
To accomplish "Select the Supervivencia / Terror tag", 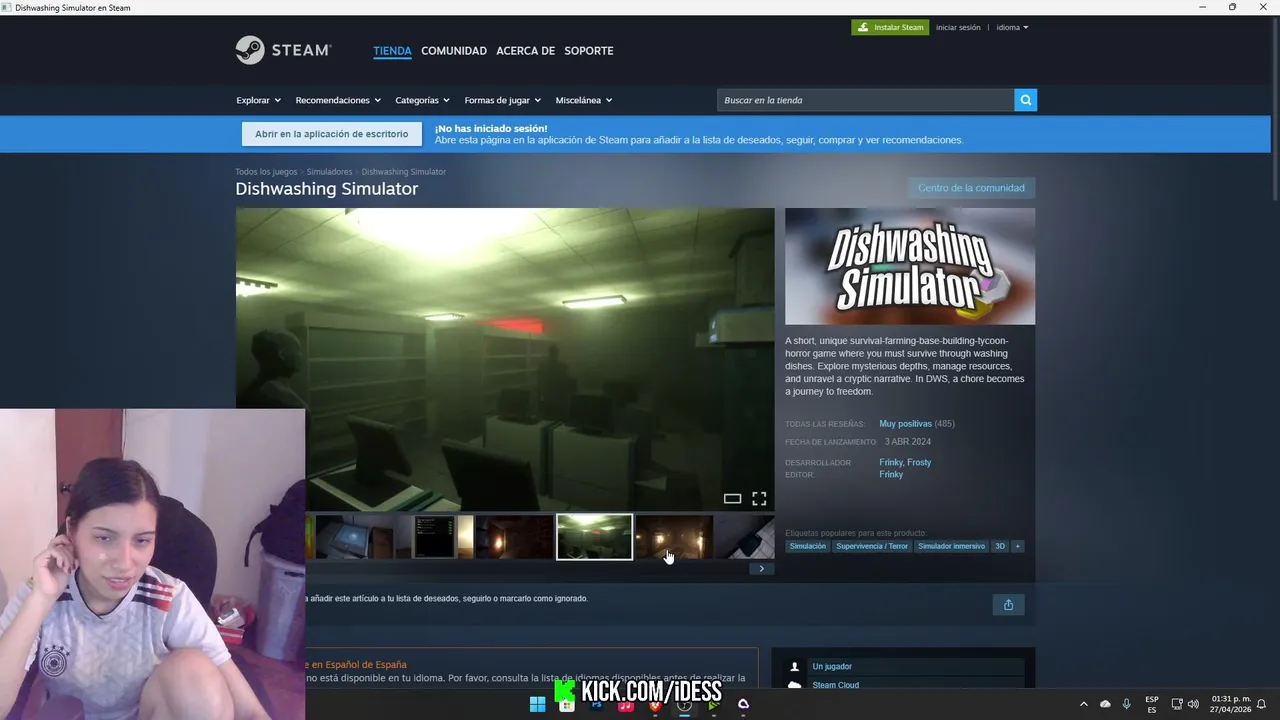I will pos(872,546).
